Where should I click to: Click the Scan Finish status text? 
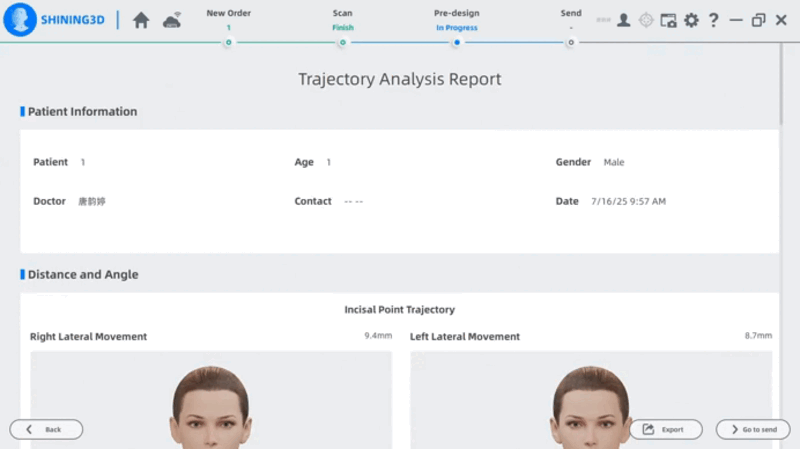click(x=343, y=28)
